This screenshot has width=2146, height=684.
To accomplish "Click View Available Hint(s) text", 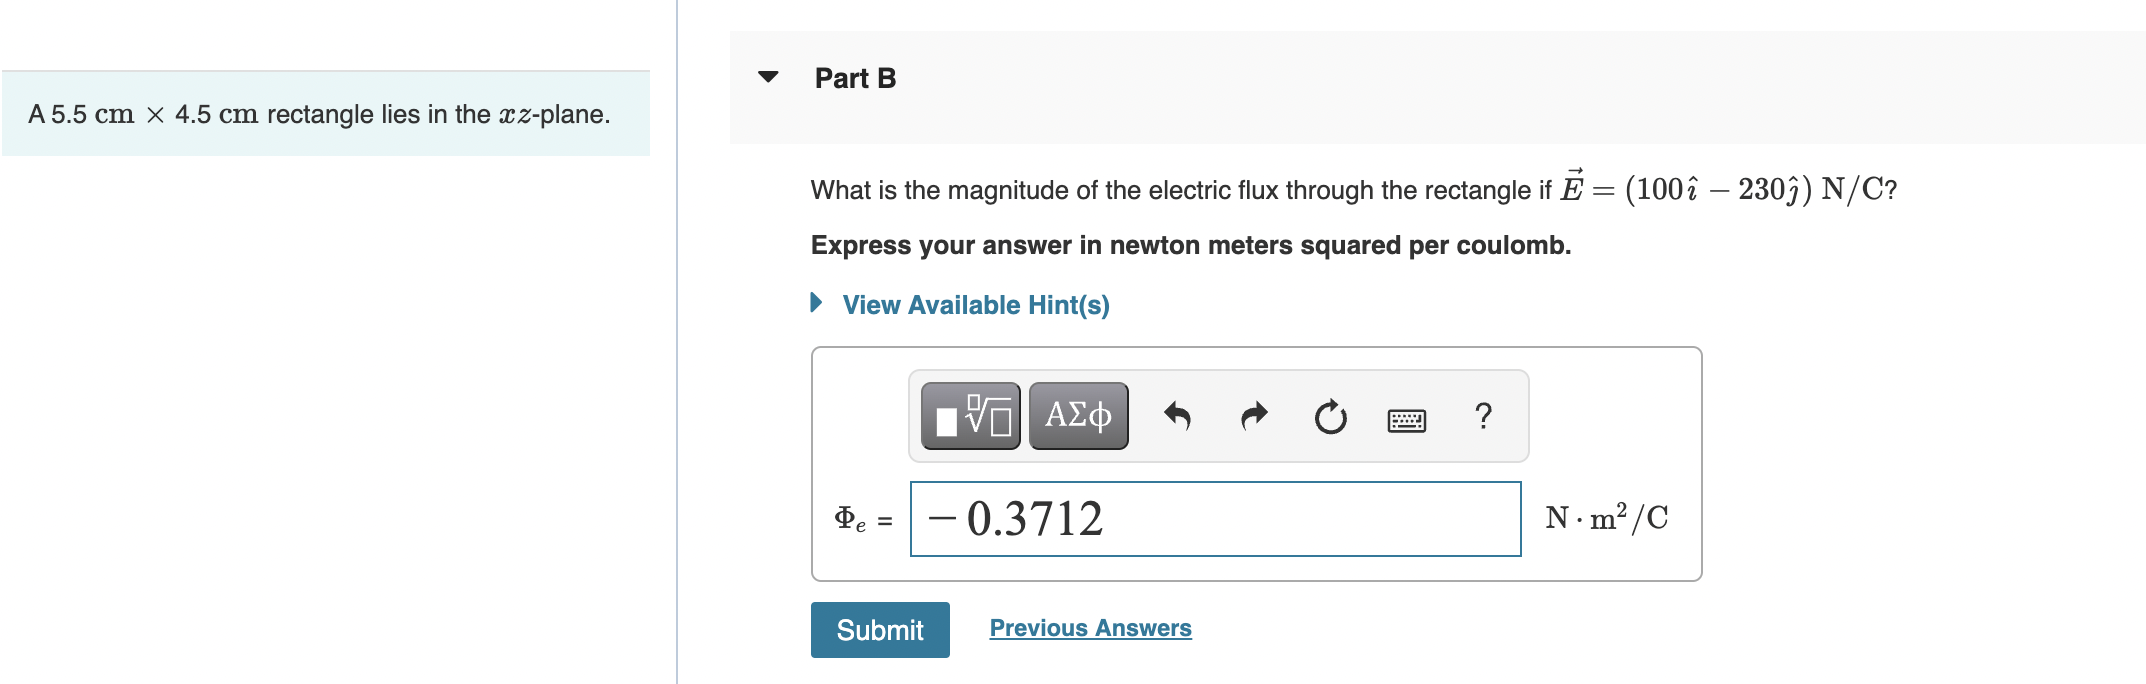I will pos(975,305).
